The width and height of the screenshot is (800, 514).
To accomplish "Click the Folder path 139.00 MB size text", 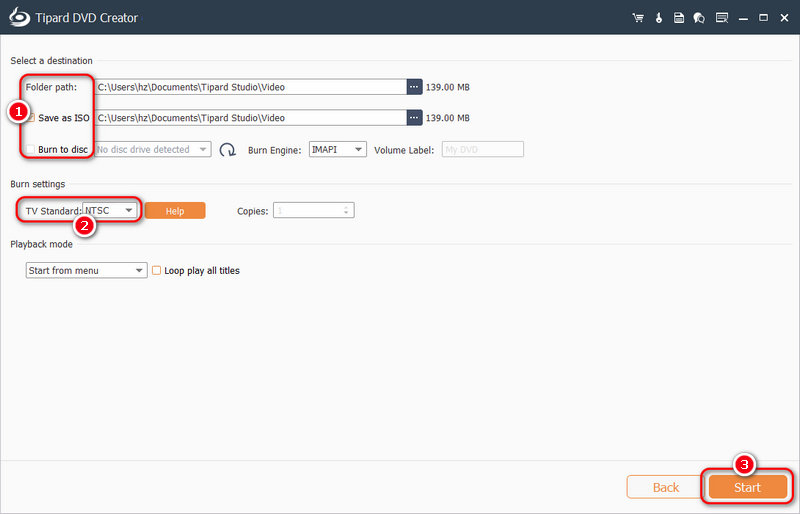I will tap(447, 87).
